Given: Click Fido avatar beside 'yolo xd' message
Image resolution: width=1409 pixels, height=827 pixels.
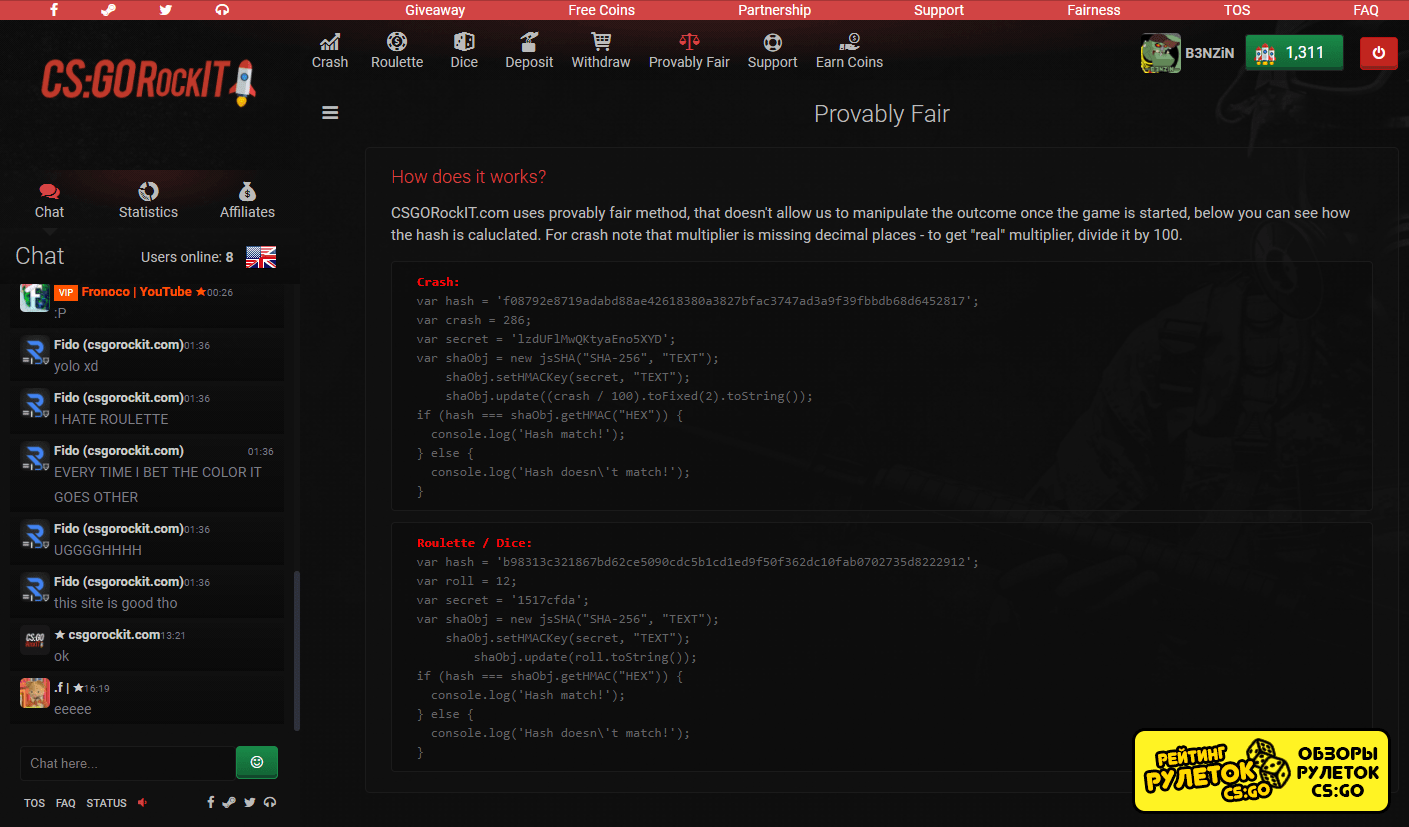Looking at the screenshot, I should coord(35,352).
